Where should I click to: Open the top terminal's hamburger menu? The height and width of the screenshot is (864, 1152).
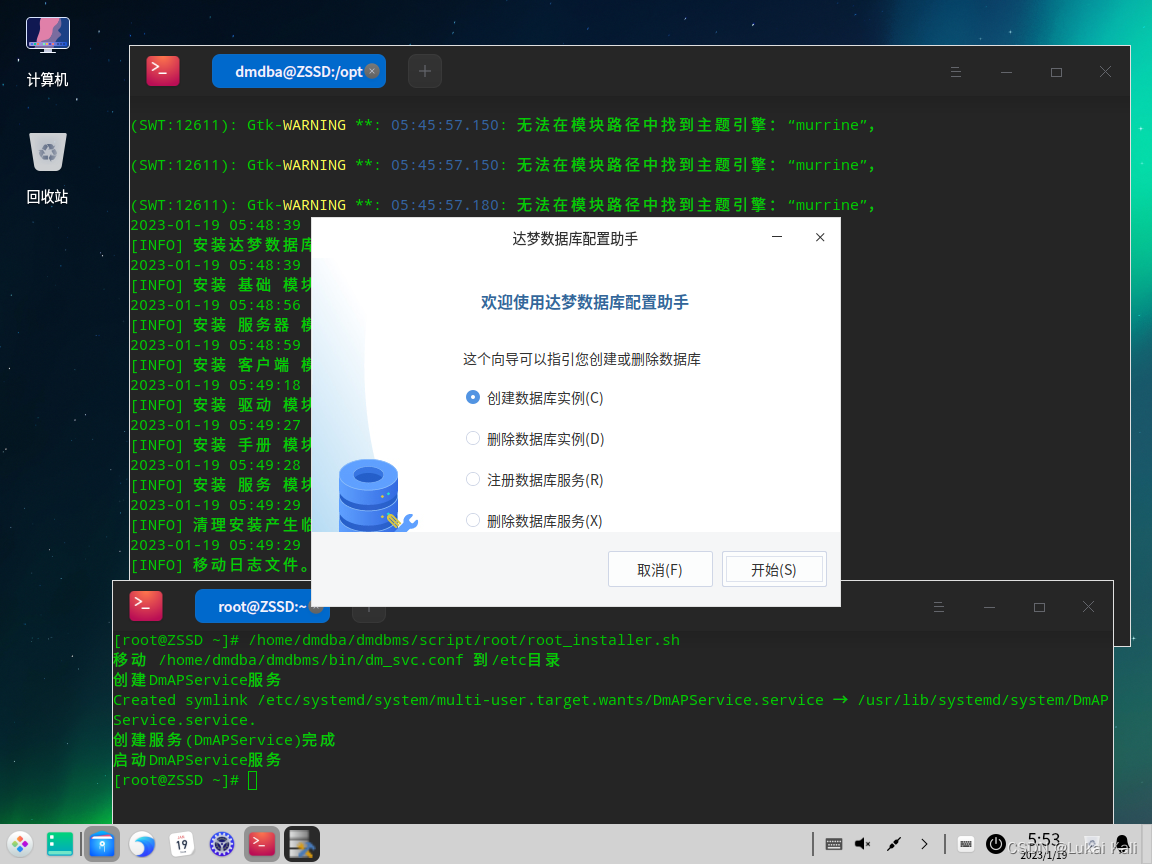tap(956, 71)
